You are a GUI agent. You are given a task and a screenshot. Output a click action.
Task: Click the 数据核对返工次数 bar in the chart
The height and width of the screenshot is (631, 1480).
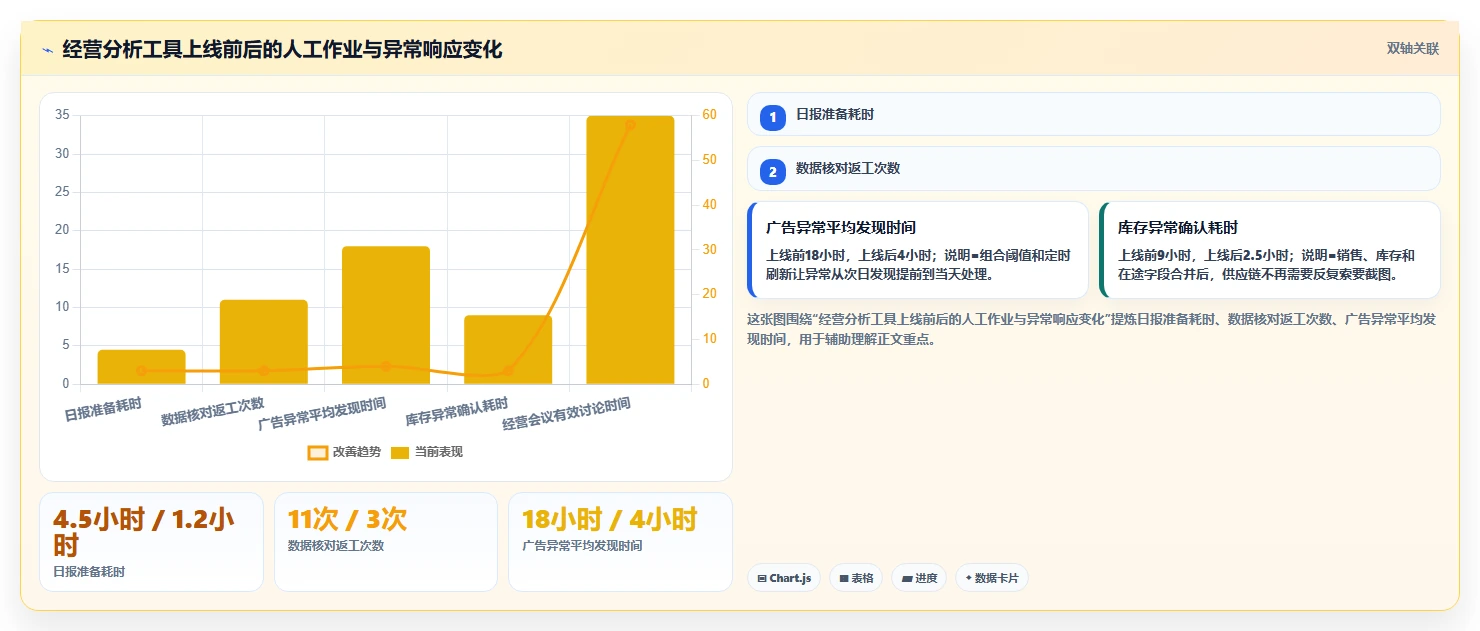[264, 342]
